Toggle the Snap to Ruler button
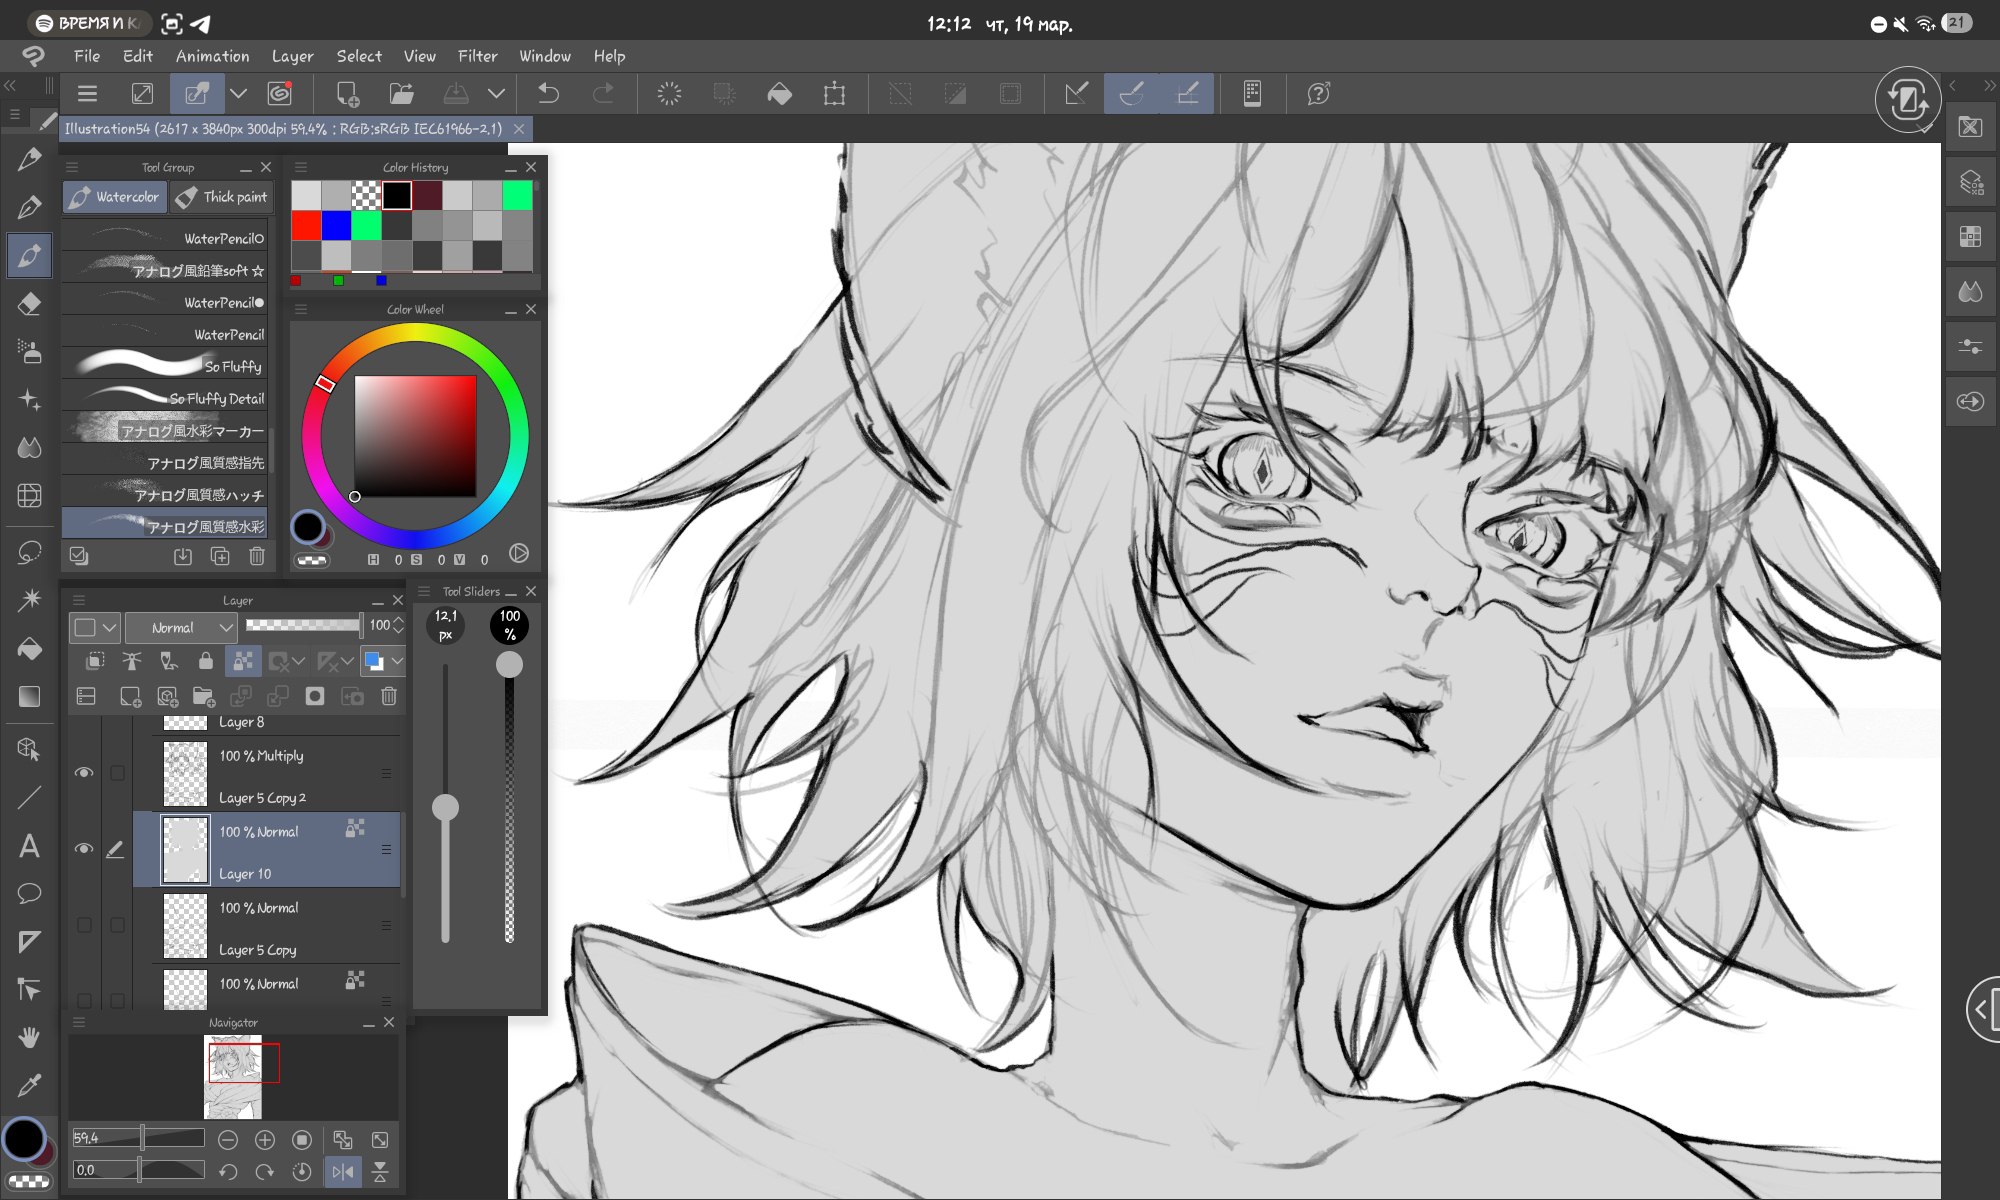Screen dimensions: 2000x1200 click(x=1076, y=94)
